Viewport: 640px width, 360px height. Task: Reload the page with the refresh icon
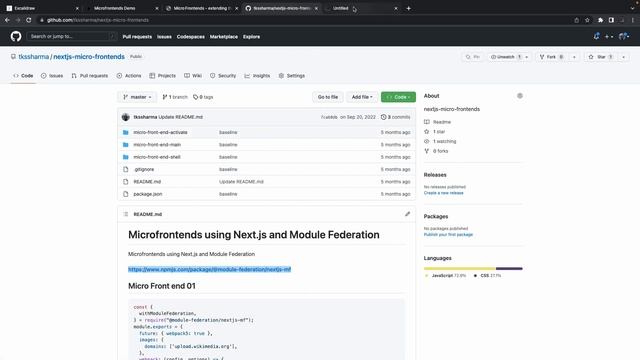point(29,20)
